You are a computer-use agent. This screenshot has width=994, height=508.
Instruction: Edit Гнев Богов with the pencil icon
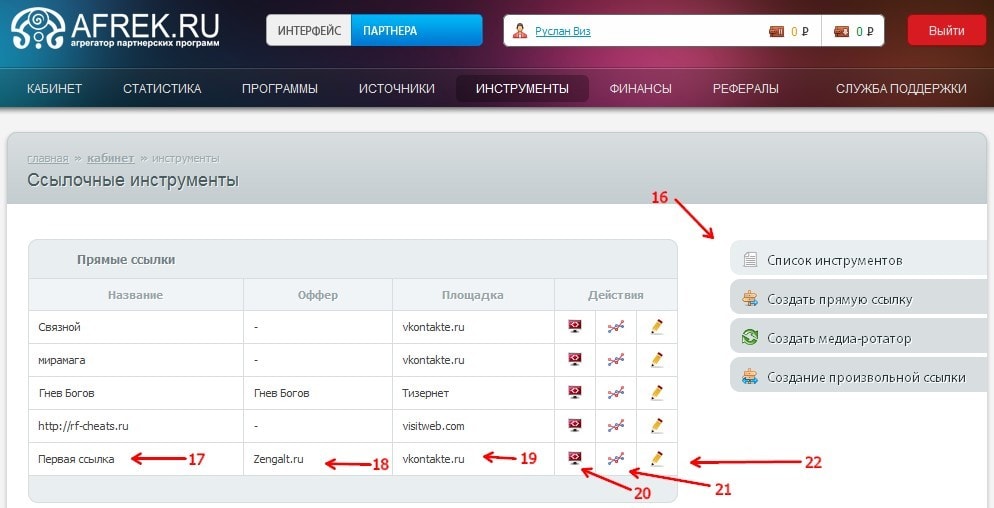click(x=657, y=393)
